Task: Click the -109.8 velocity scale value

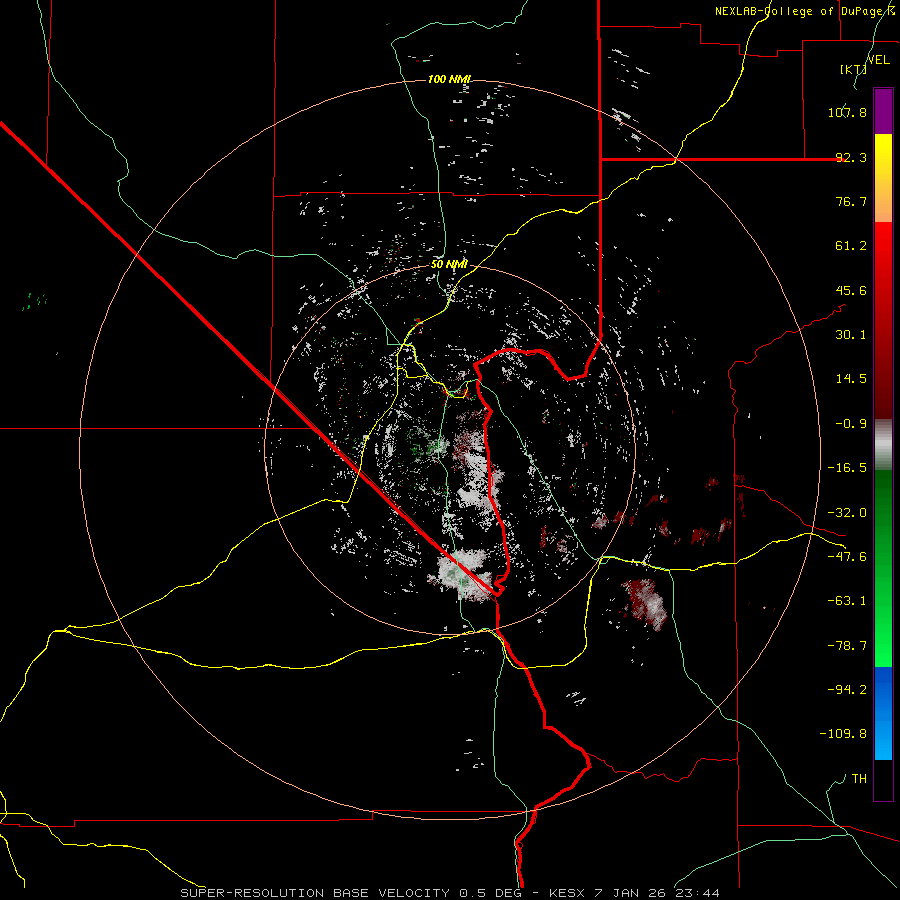Action: tap(843, 734)
